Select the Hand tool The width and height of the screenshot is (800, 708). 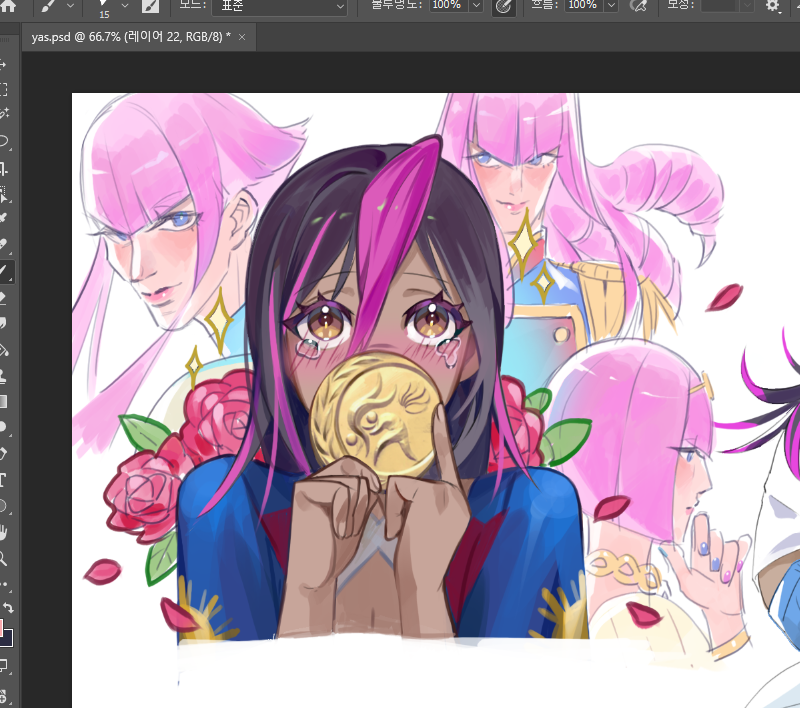[x=3, y=533]
